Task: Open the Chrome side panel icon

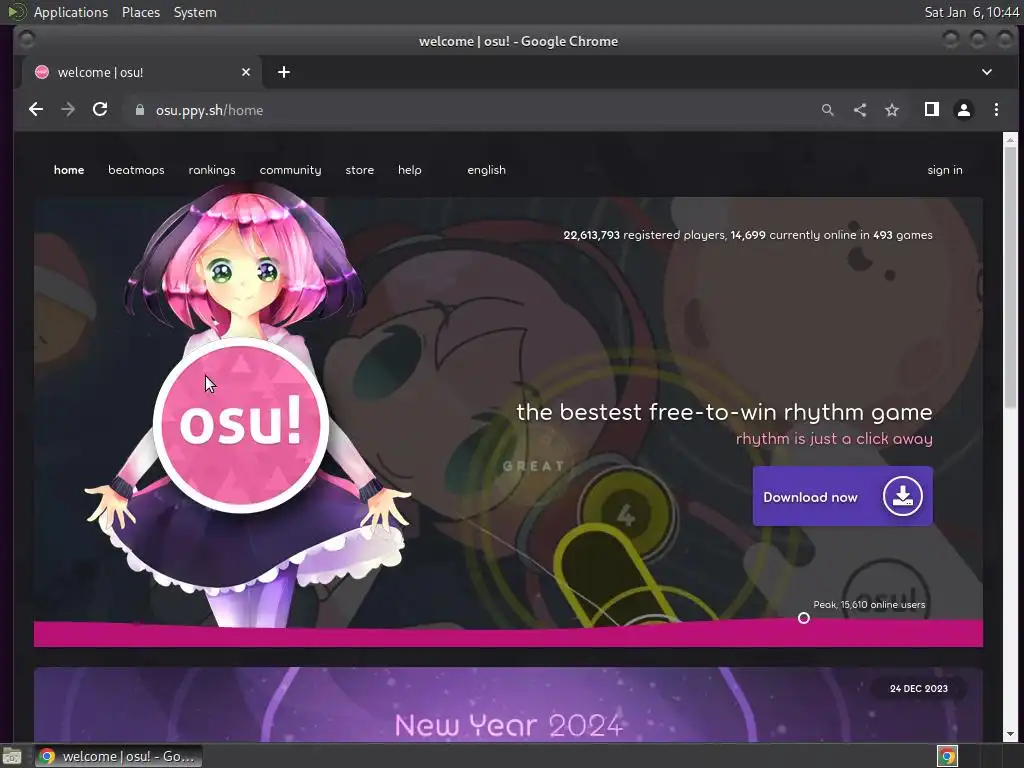Action: [932, 110]
